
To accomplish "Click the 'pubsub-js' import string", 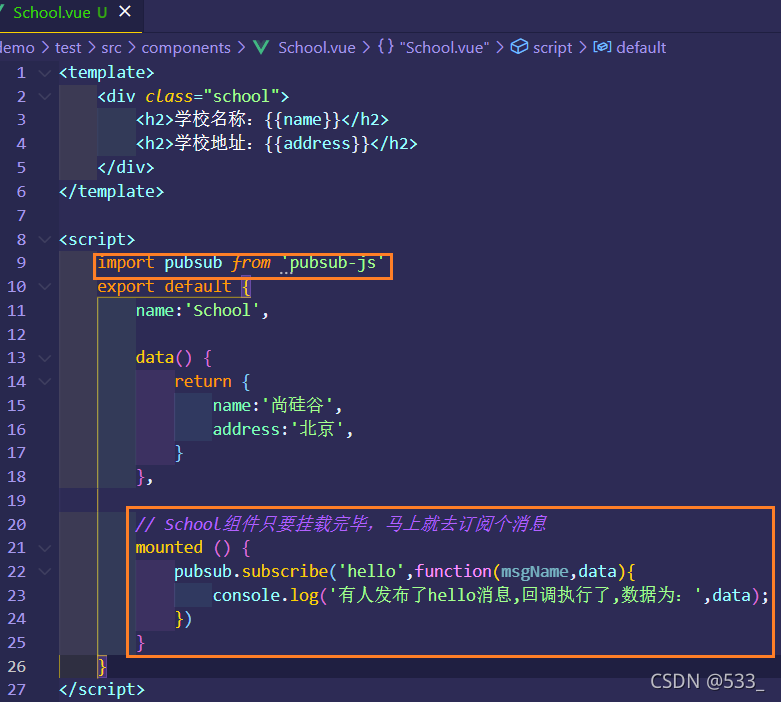I will coord(333,263).
